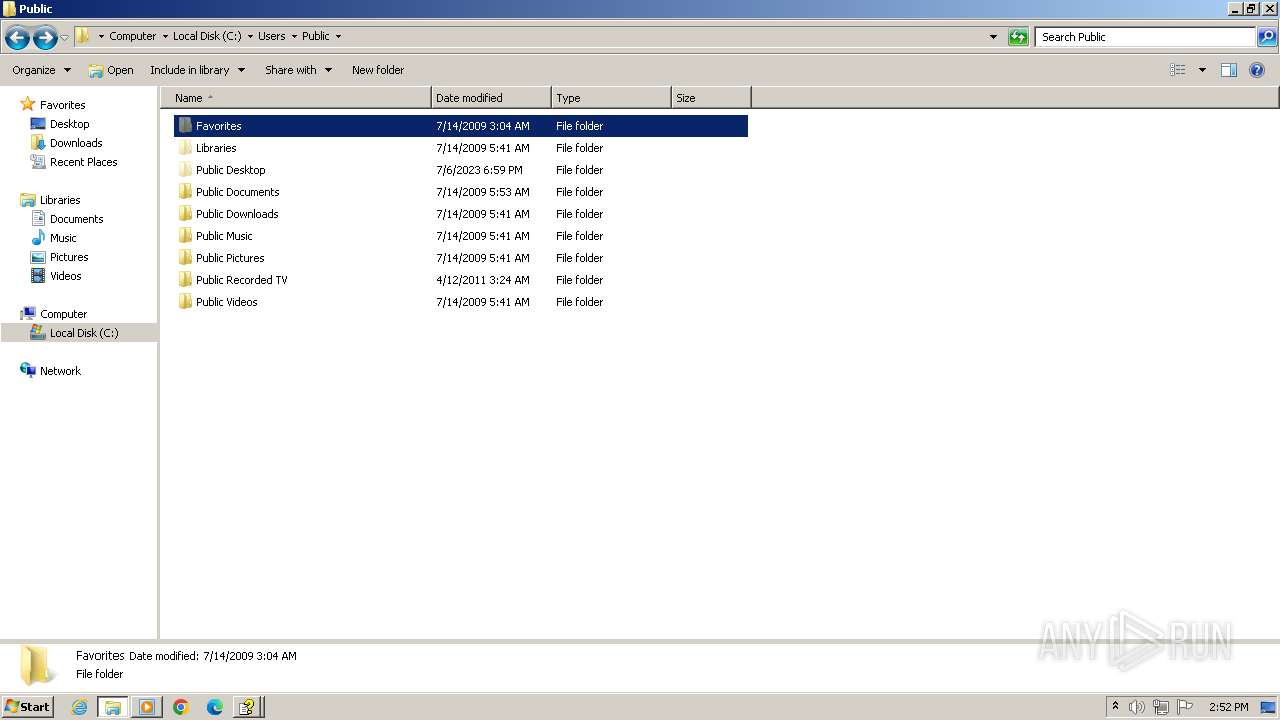
Task: Open the volume speaker tray icon
Action: 1137,707
